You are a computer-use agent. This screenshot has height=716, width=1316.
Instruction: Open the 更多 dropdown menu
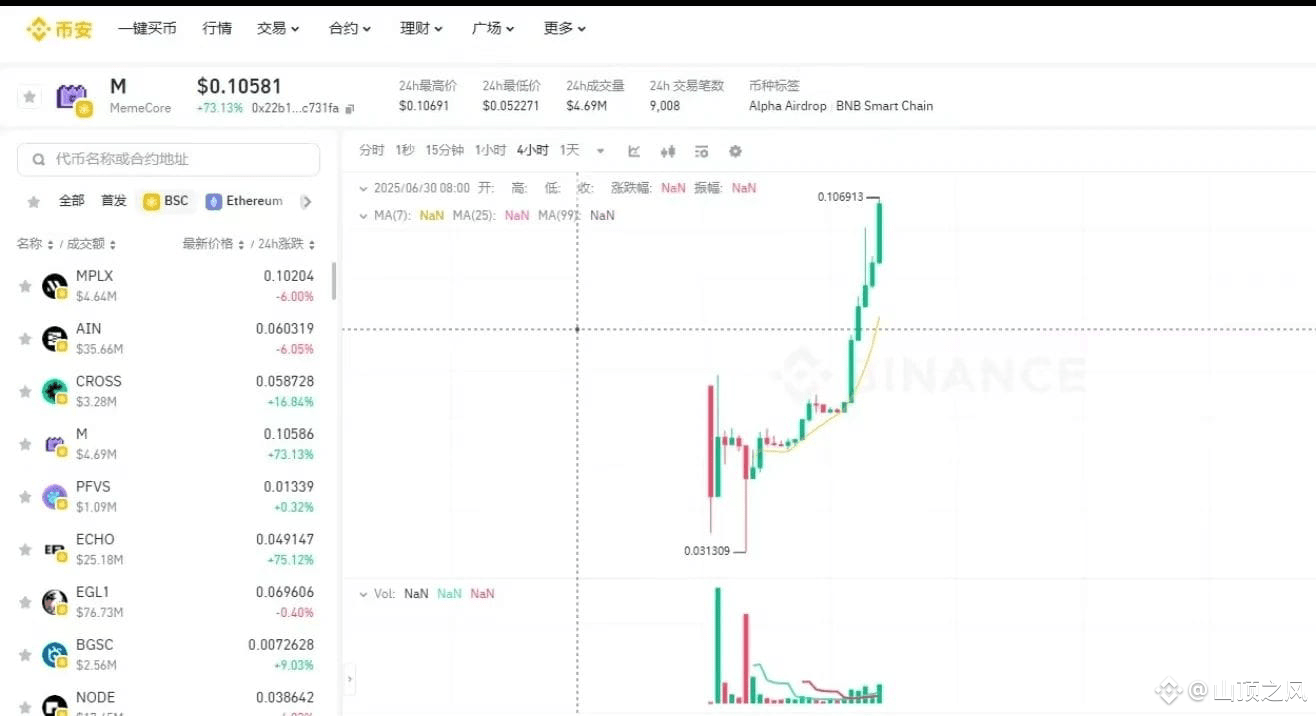coord(565,29)
